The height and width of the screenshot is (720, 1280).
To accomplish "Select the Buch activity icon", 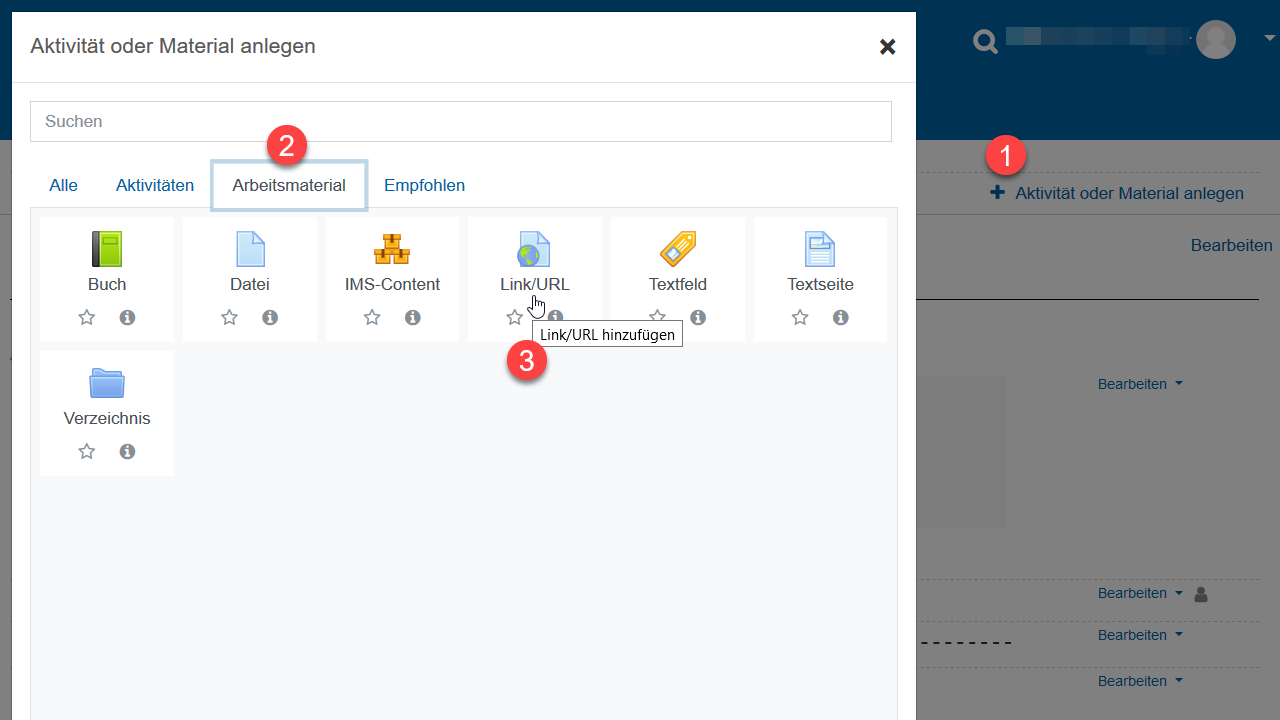I will click(107, 249).
